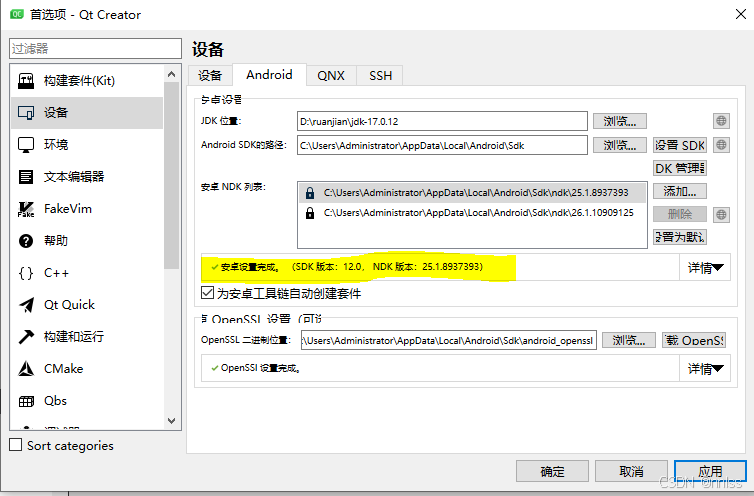Click the 取消 button

coord(631,471)
